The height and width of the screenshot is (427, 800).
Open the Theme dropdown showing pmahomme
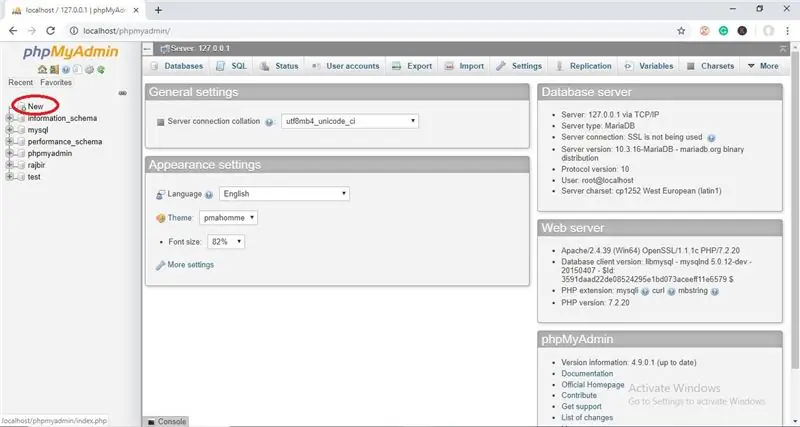pos(229,218)
